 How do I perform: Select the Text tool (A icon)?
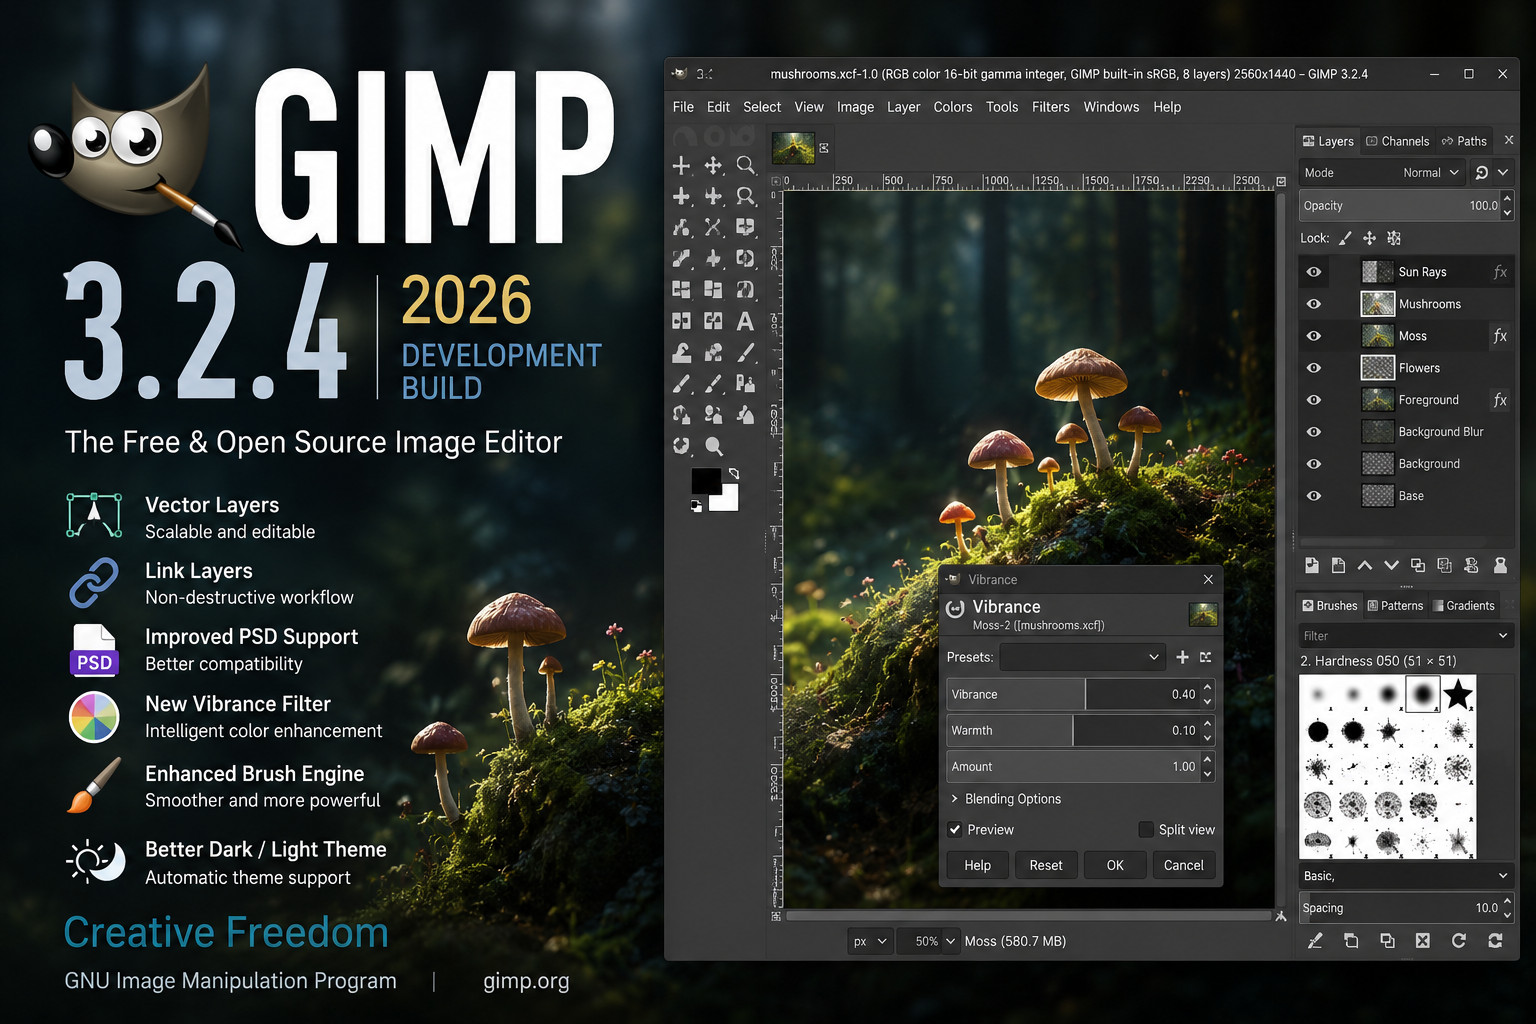tap(745, 321)
